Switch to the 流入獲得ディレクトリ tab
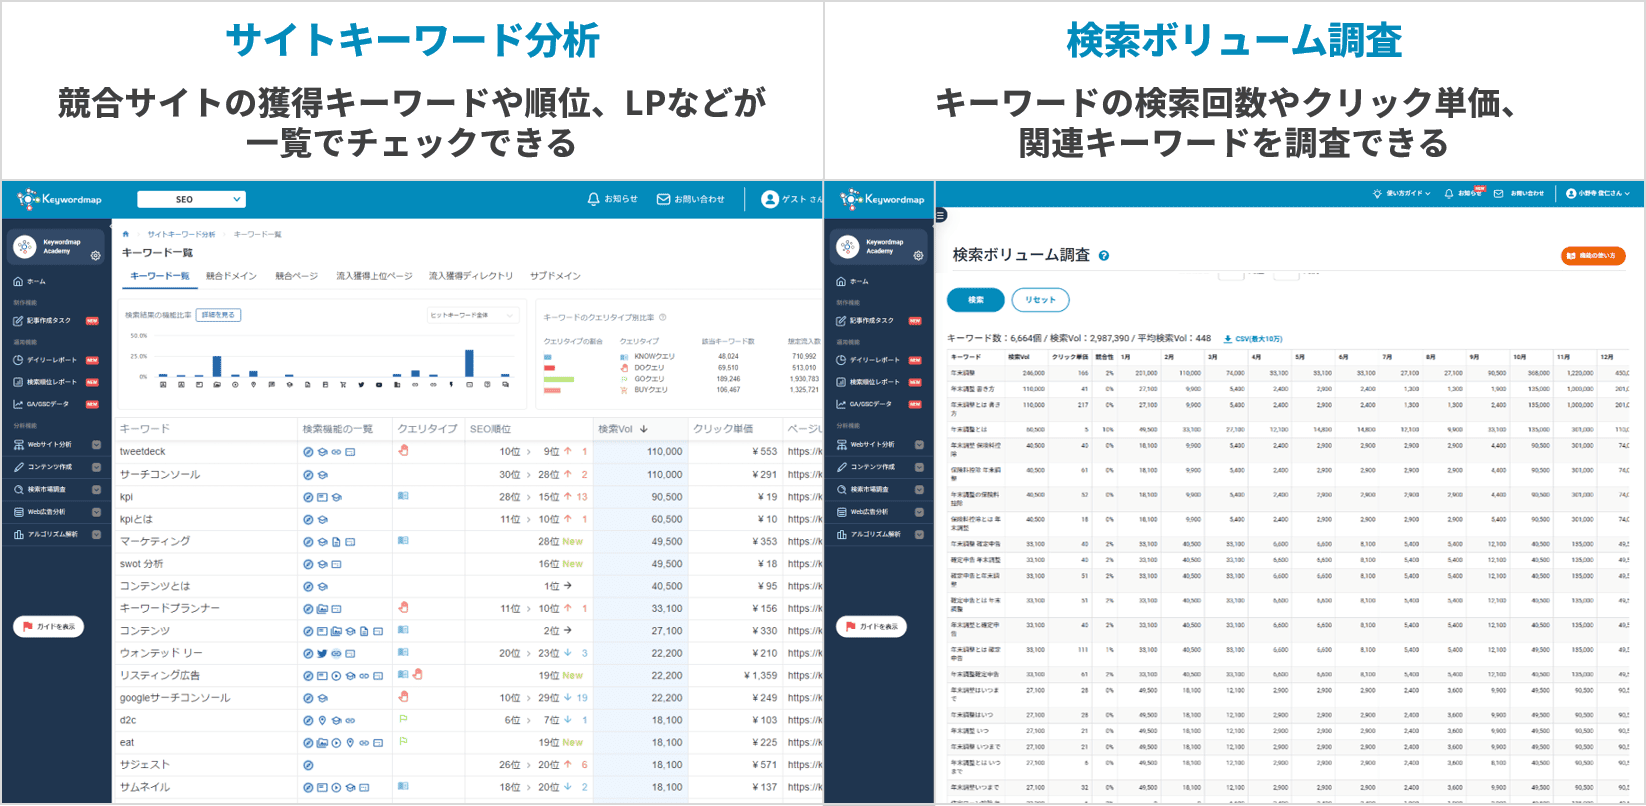Viewport: 1646px width, 806px height. (x=471, y=276)
